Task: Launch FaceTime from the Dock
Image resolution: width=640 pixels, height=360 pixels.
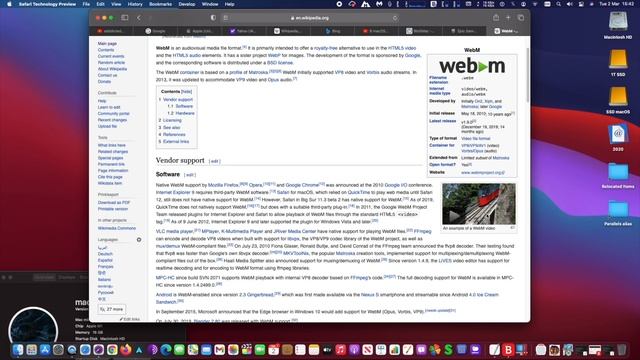Action: click(x=260, y=349)
